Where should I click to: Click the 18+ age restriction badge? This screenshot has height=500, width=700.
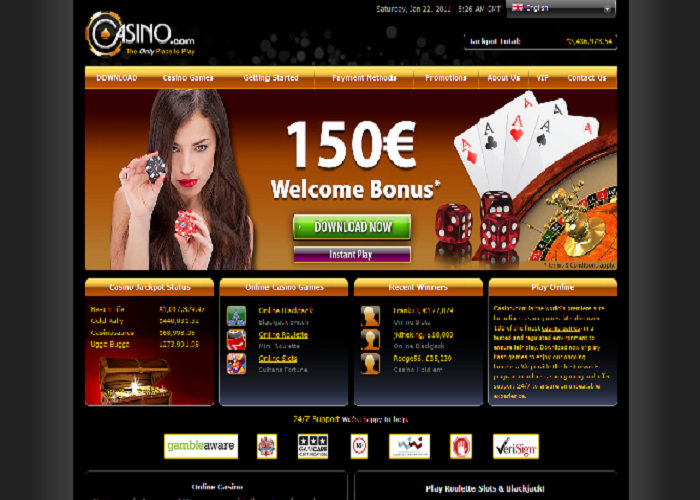click(359, 446)
